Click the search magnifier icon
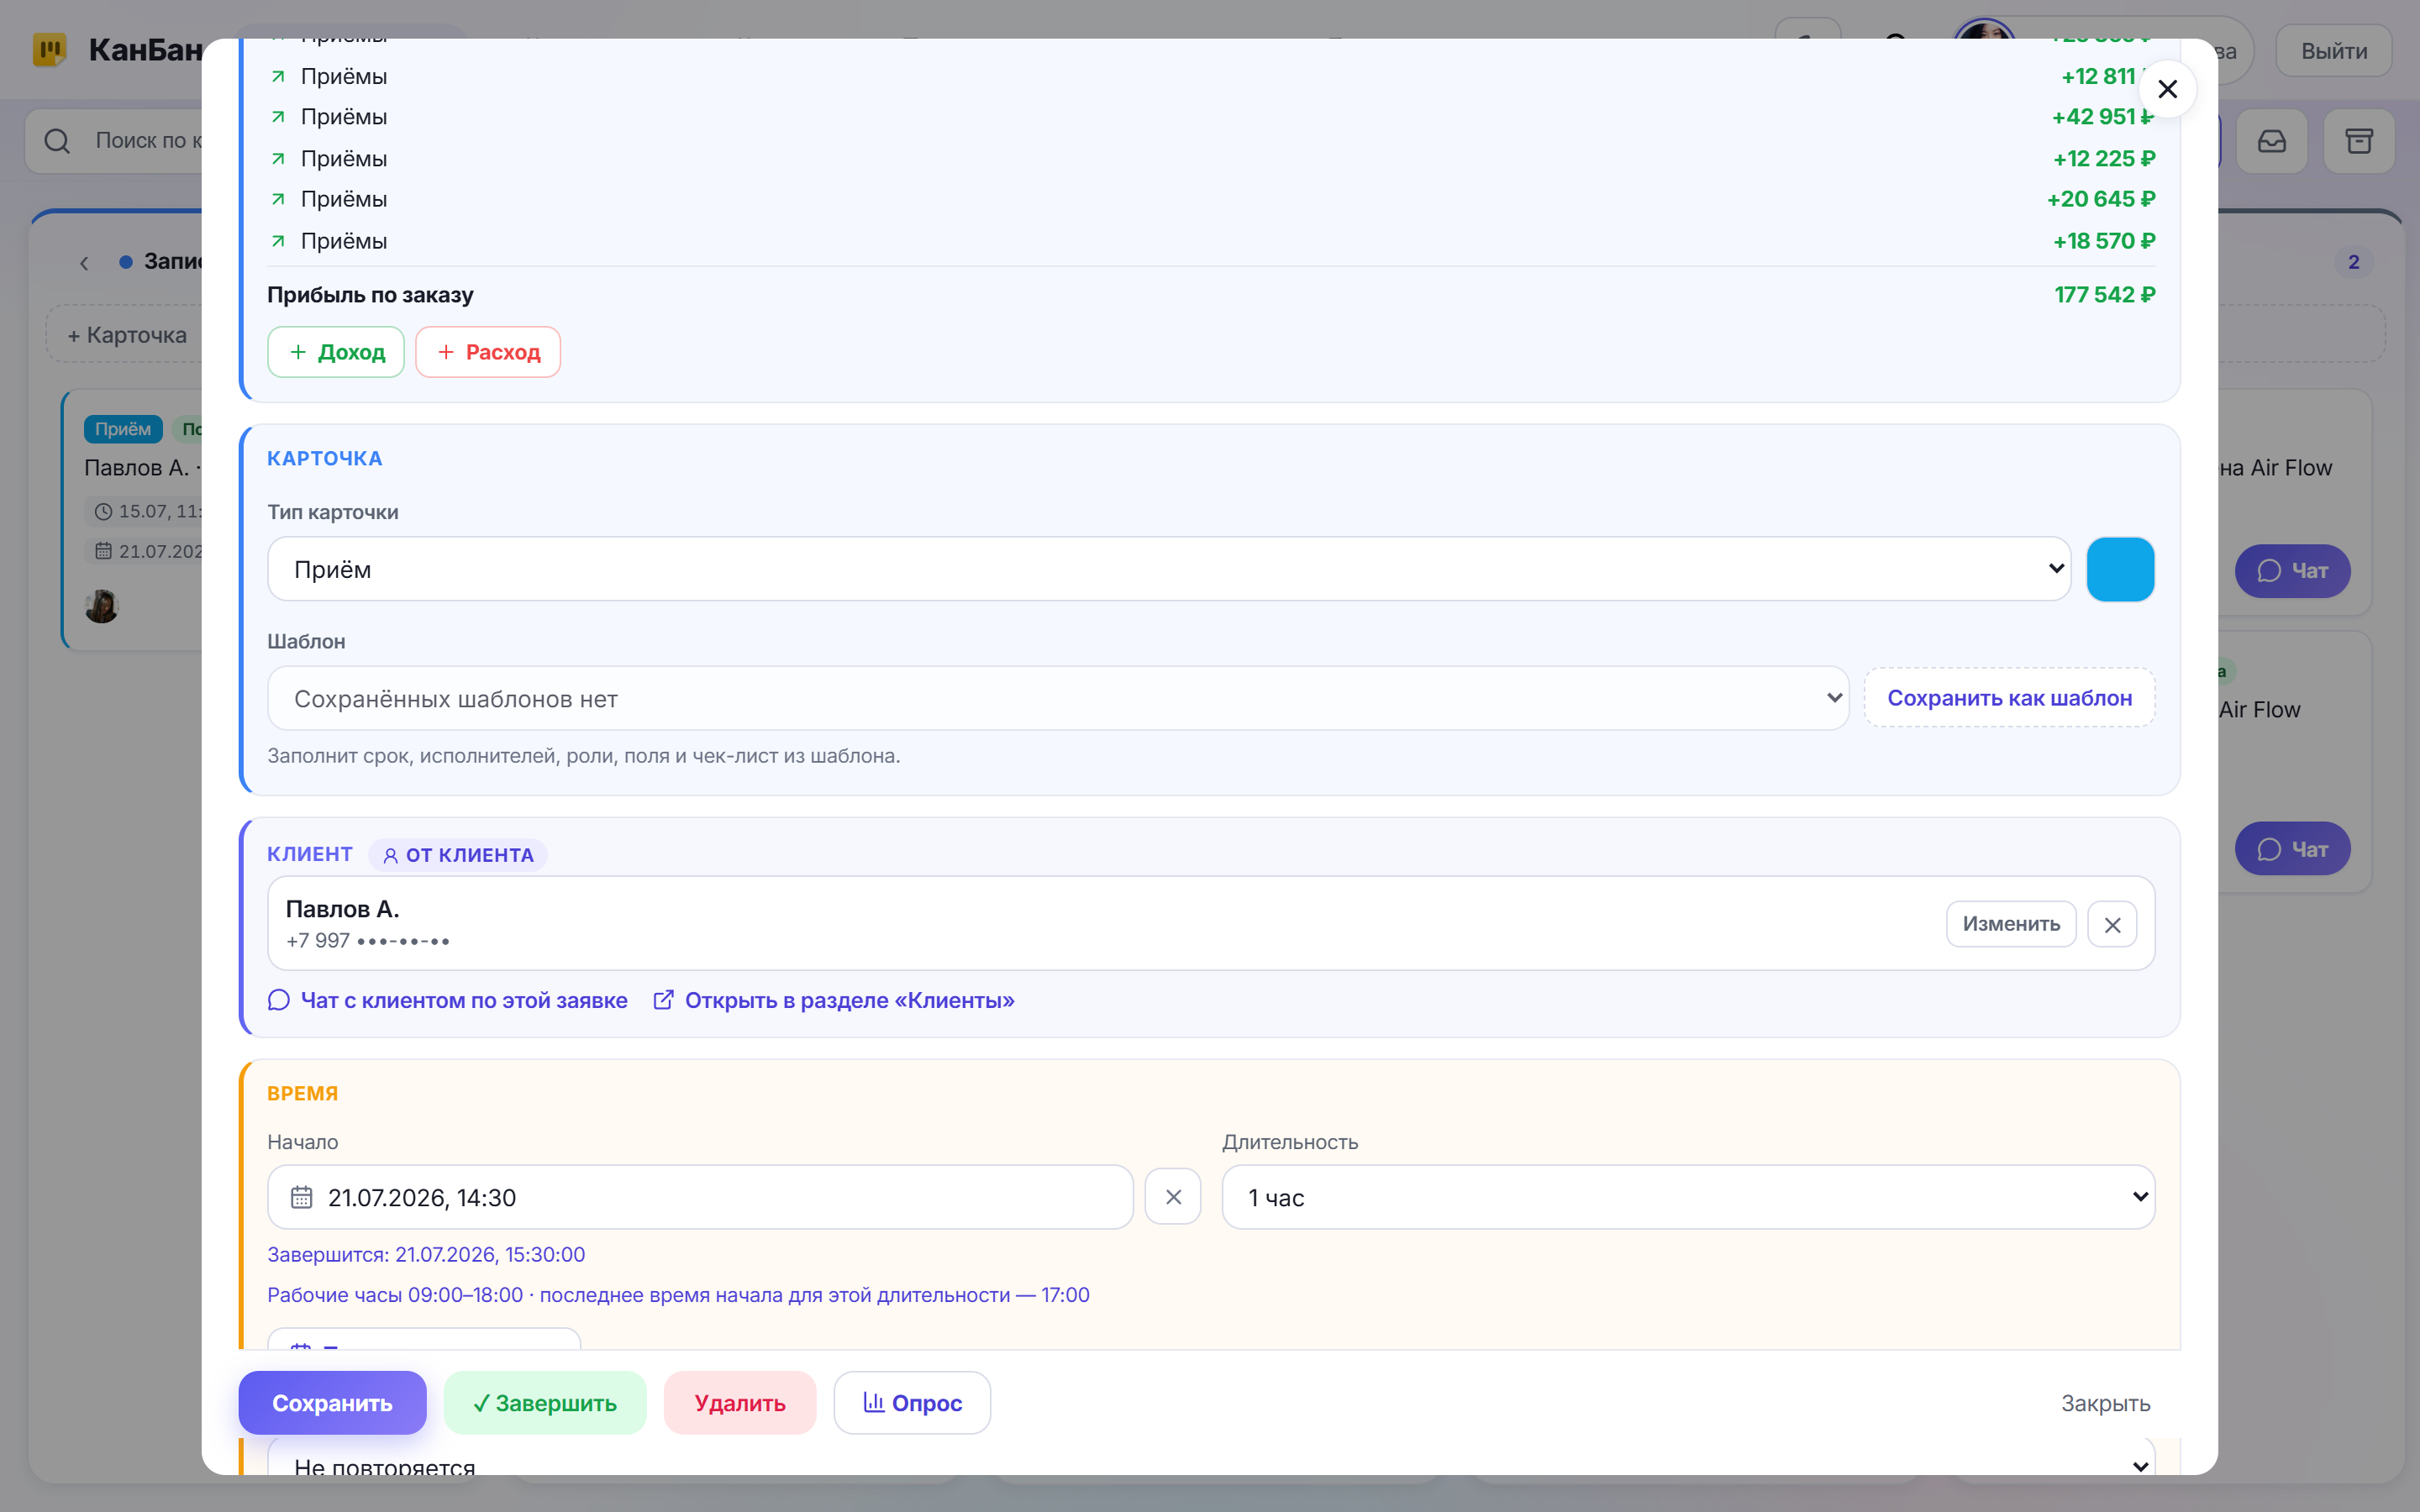The width and height of the screenshot is (2420, 1512). coord(57,141)
